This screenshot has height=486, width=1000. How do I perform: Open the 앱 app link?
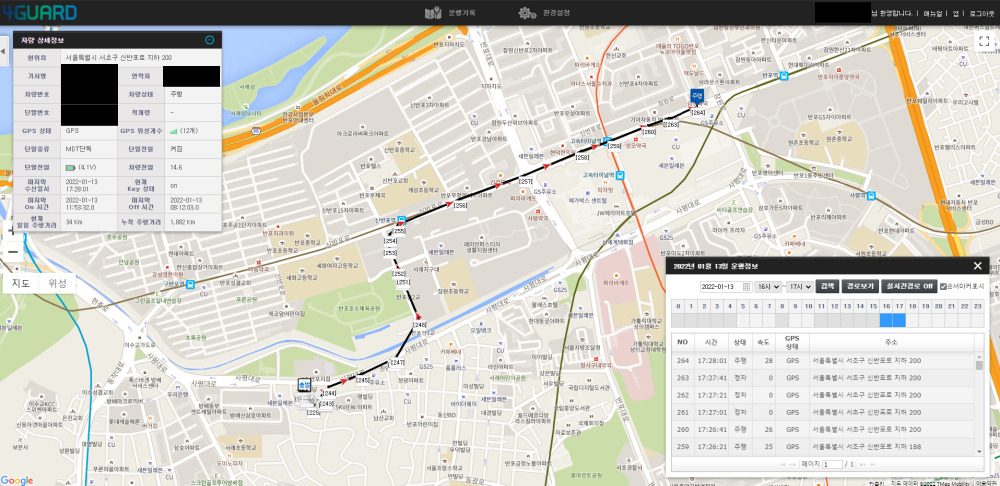click(956, 13)
